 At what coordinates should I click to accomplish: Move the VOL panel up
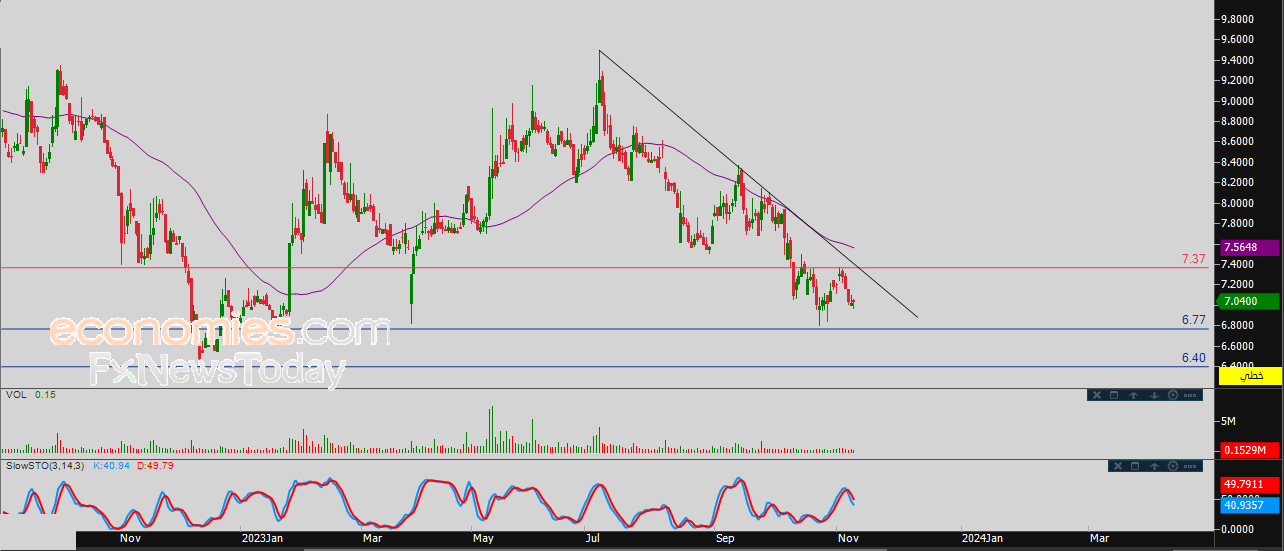pyautogui.click(x=1134, y=395)
